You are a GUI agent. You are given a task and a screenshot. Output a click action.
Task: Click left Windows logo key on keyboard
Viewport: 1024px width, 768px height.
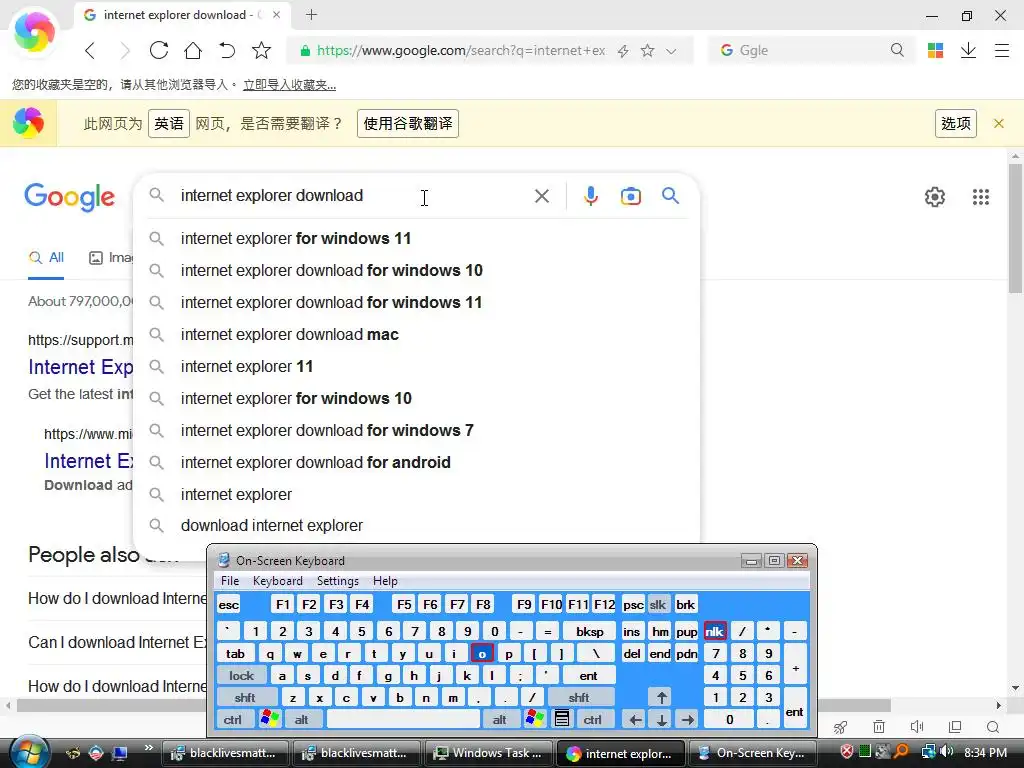(x=269, y=720)
